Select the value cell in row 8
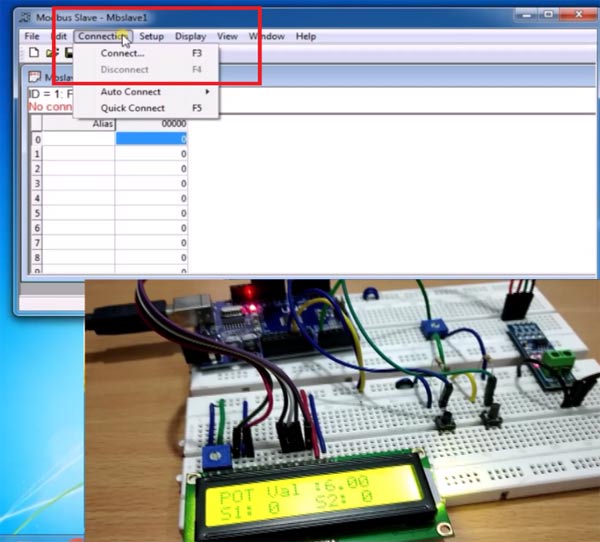 tap(151, 258)
